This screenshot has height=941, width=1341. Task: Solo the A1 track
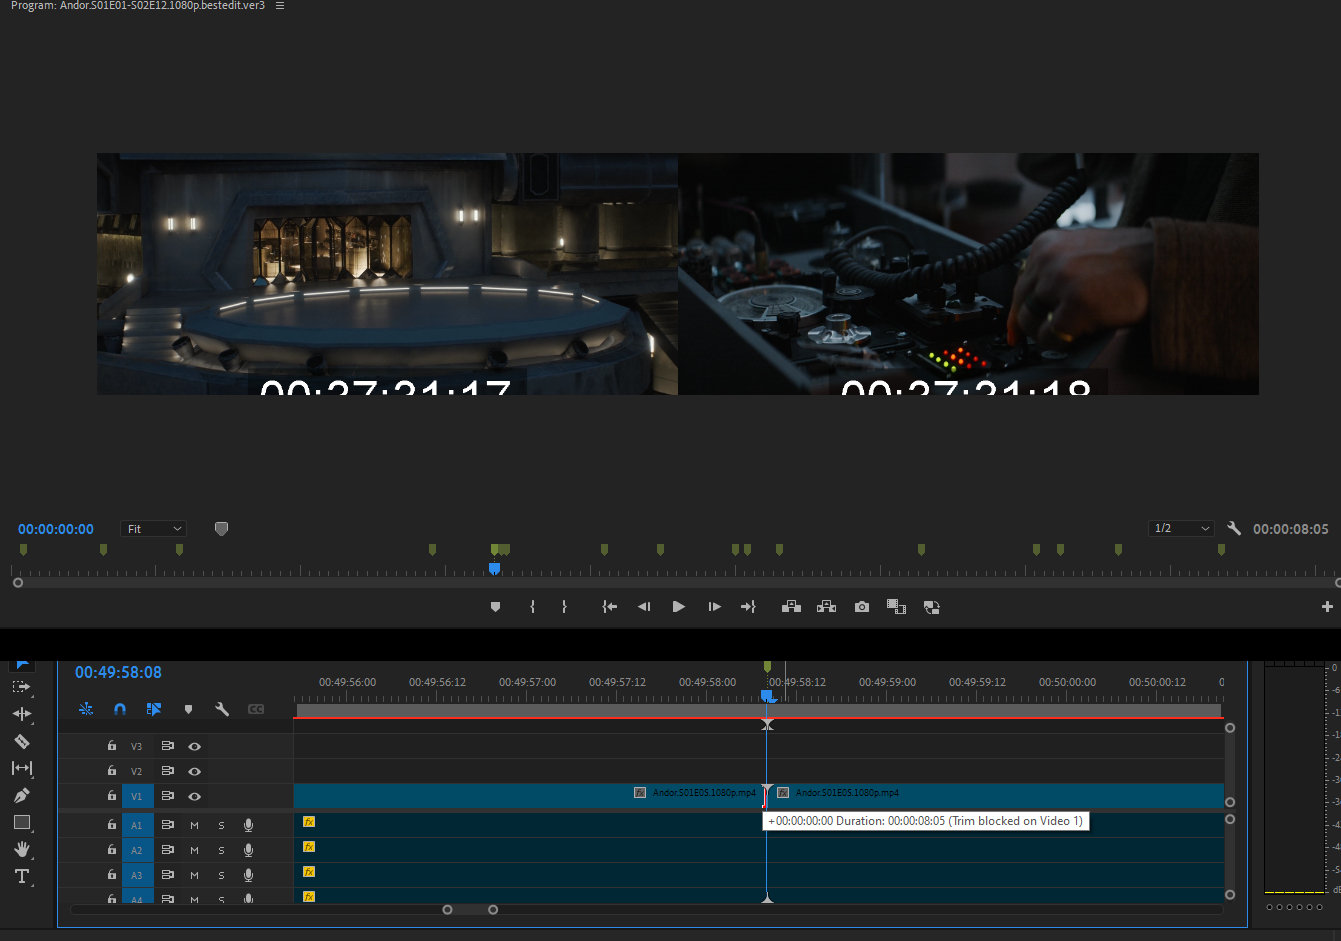221,825
